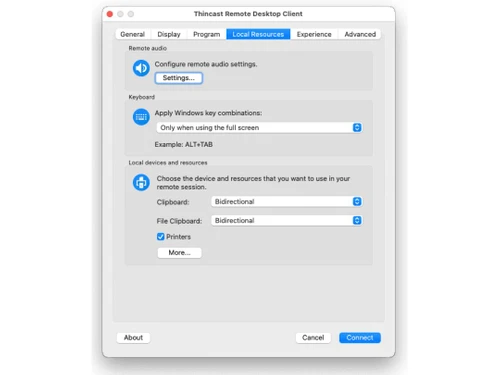Select the Local Resources tab
The image size is (500, 375).
tap(258, 34)
